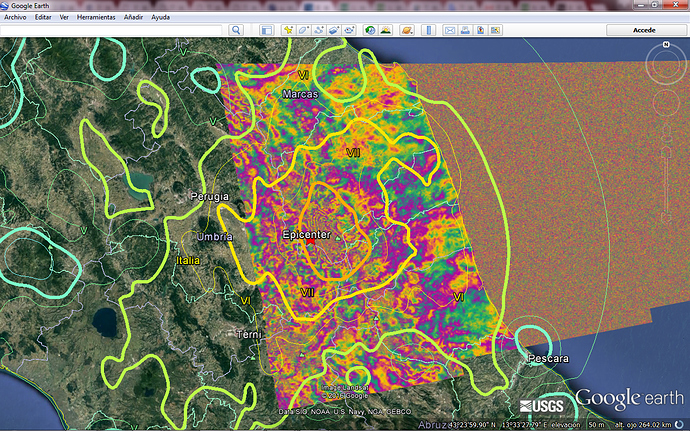
Task: Select the add path tool
Action: tap(319, 30)
